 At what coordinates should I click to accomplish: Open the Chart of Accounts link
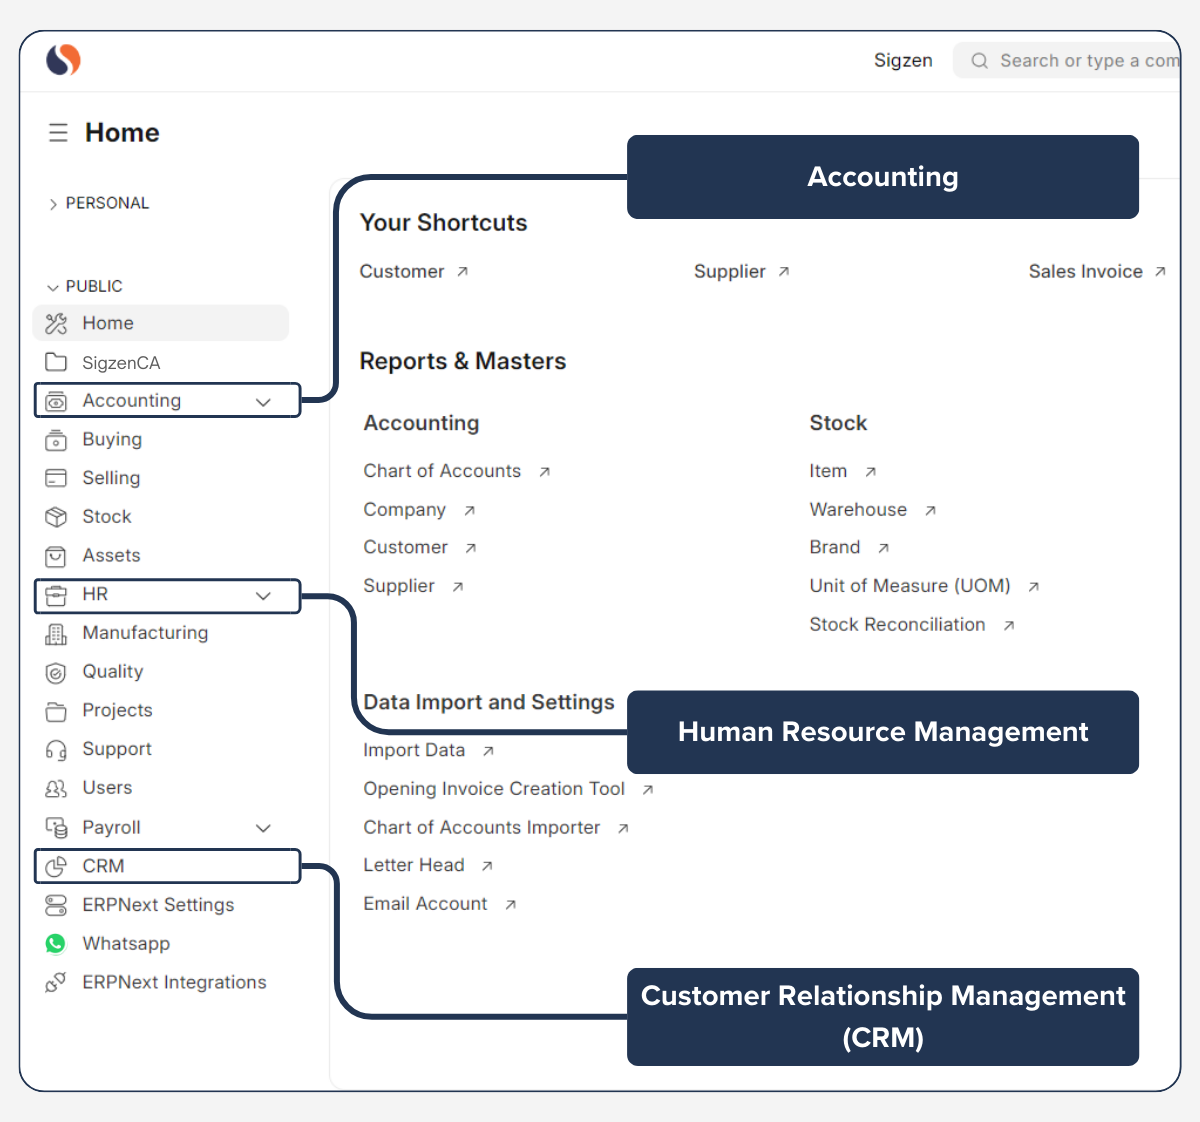click(442, 471)
